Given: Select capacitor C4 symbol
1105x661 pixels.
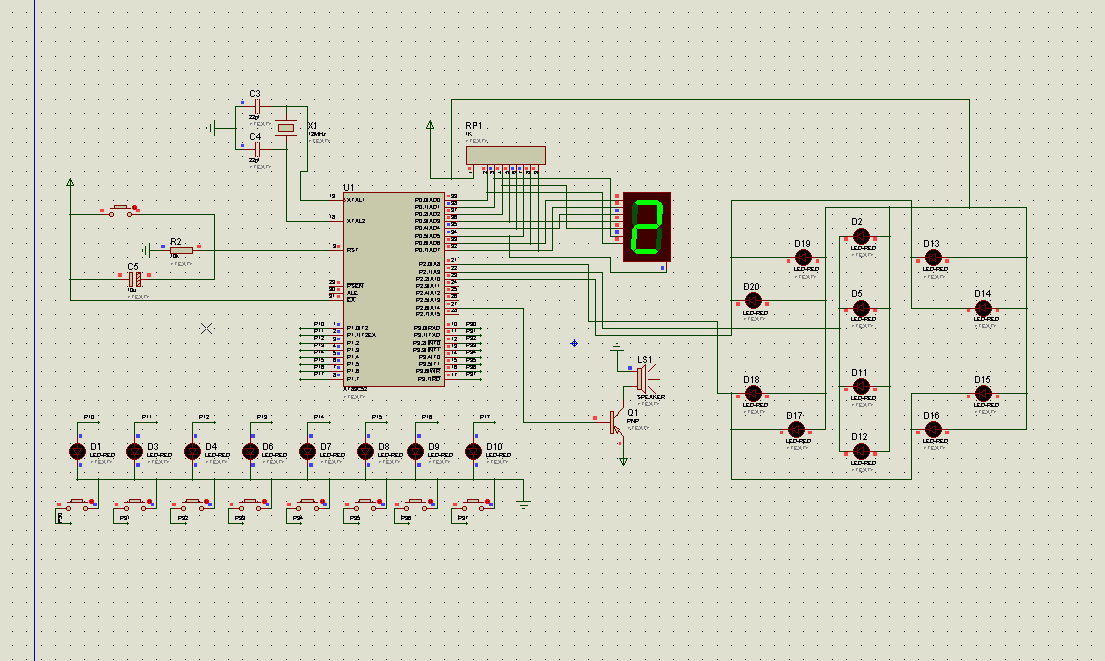Looking at the screenshot, I should click(257, 149).
